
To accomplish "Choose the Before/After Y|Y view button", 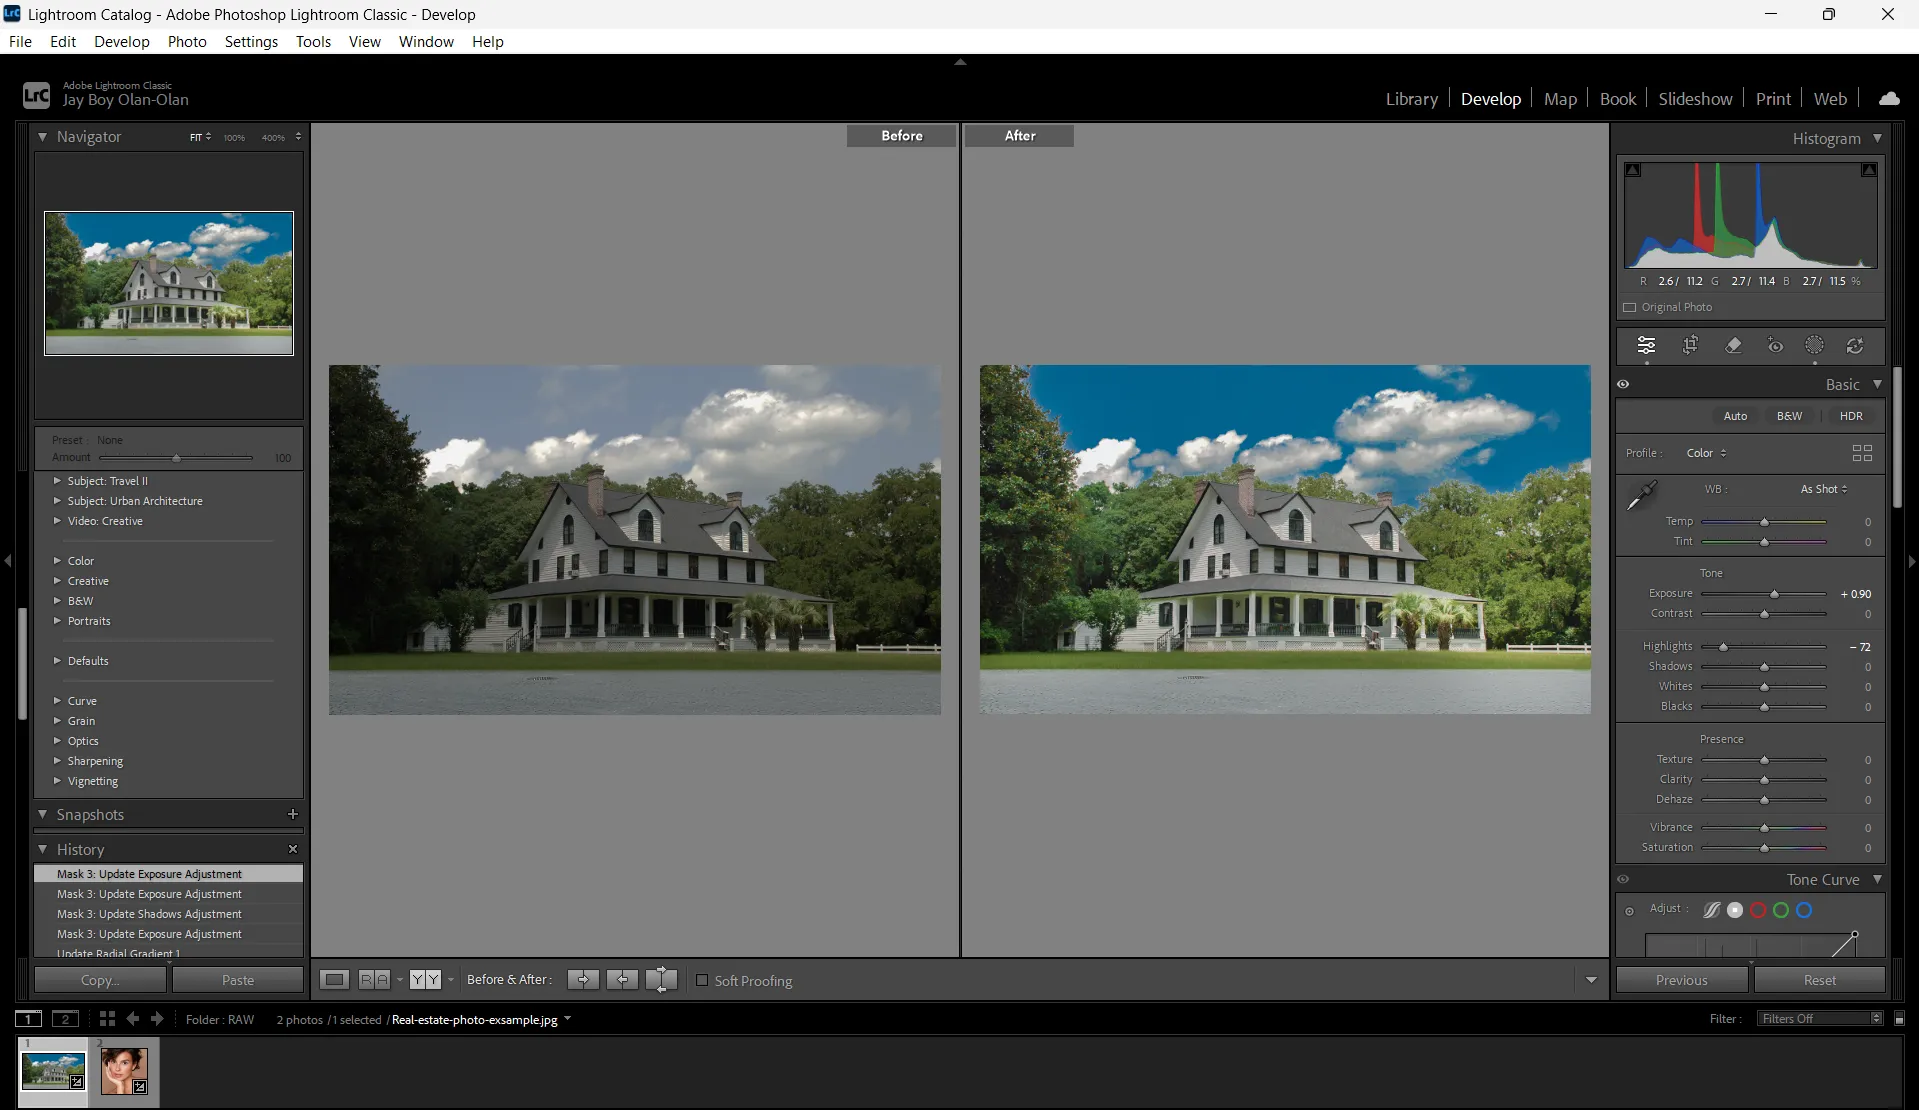I will tap(425, 980).
